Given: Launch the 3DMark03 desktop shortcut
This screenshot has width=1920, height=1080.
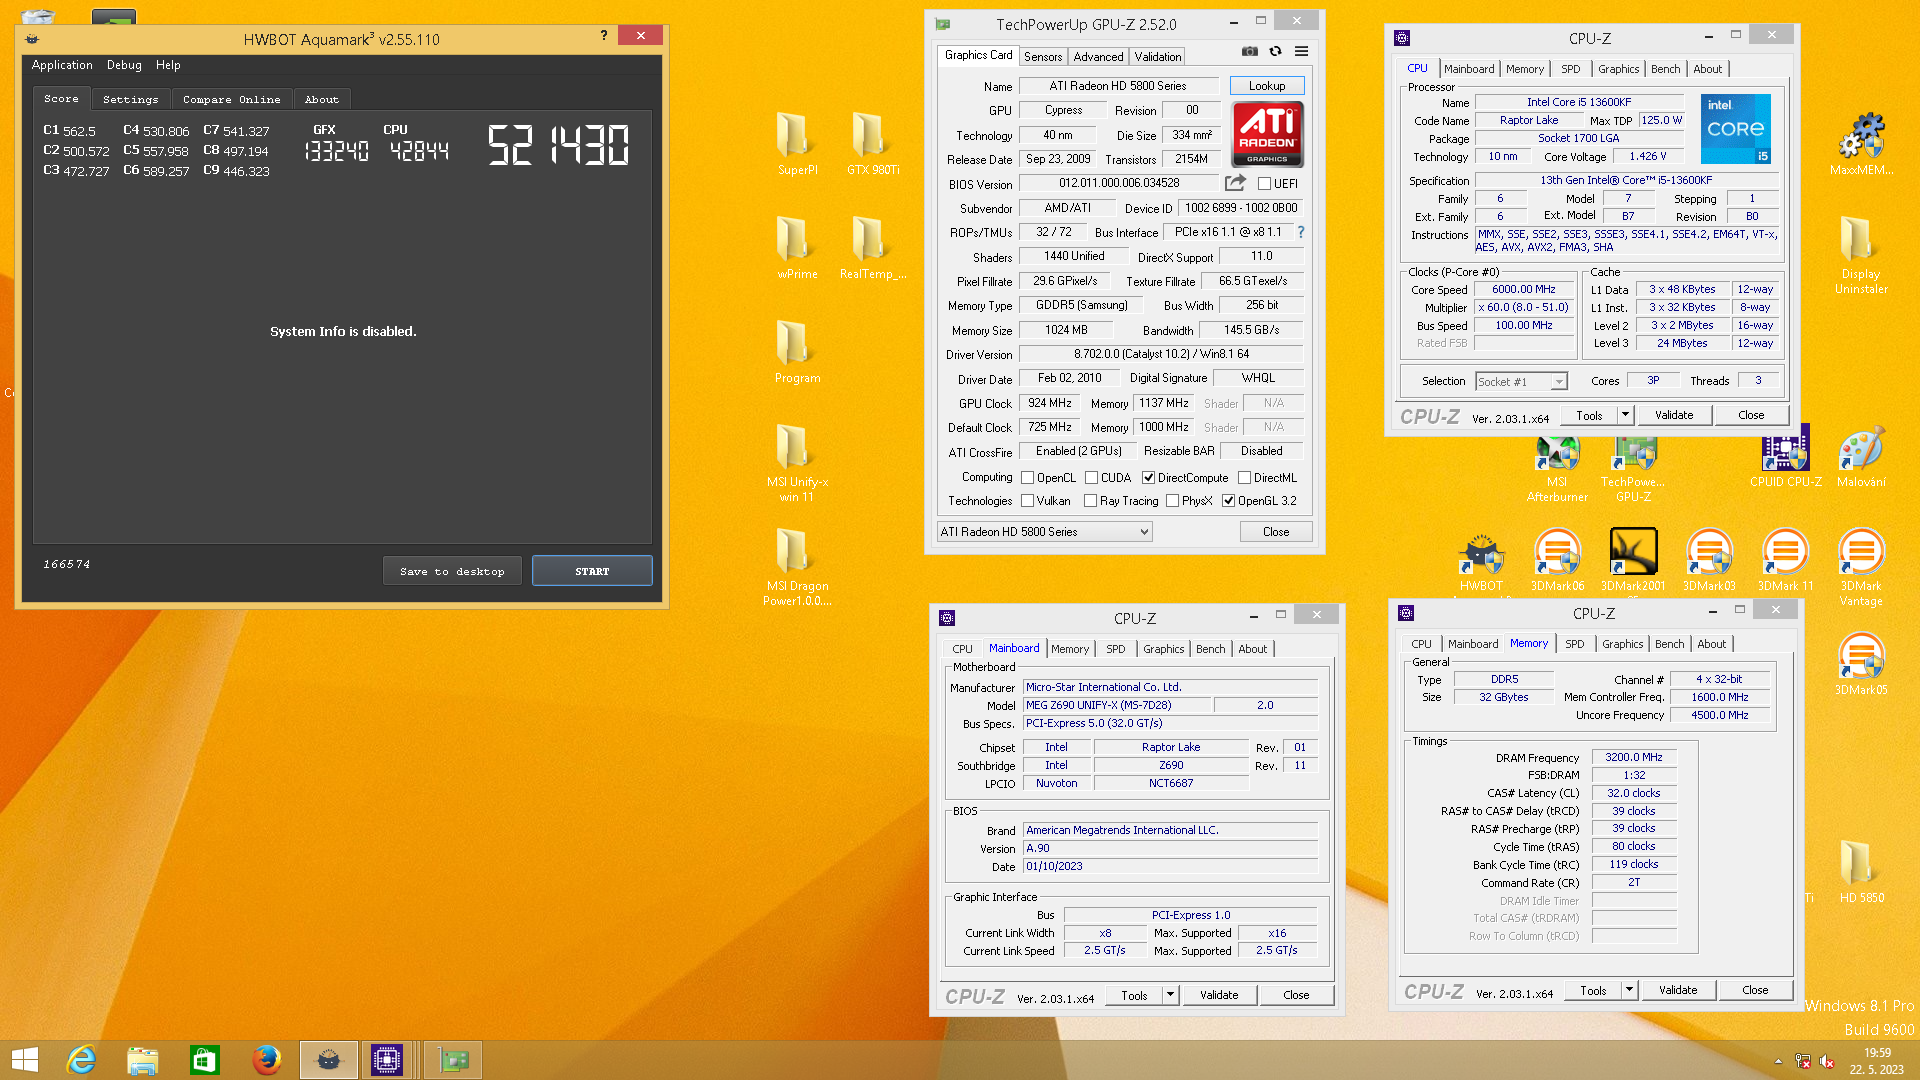Looking at the screenshot, I should 1709,562.
